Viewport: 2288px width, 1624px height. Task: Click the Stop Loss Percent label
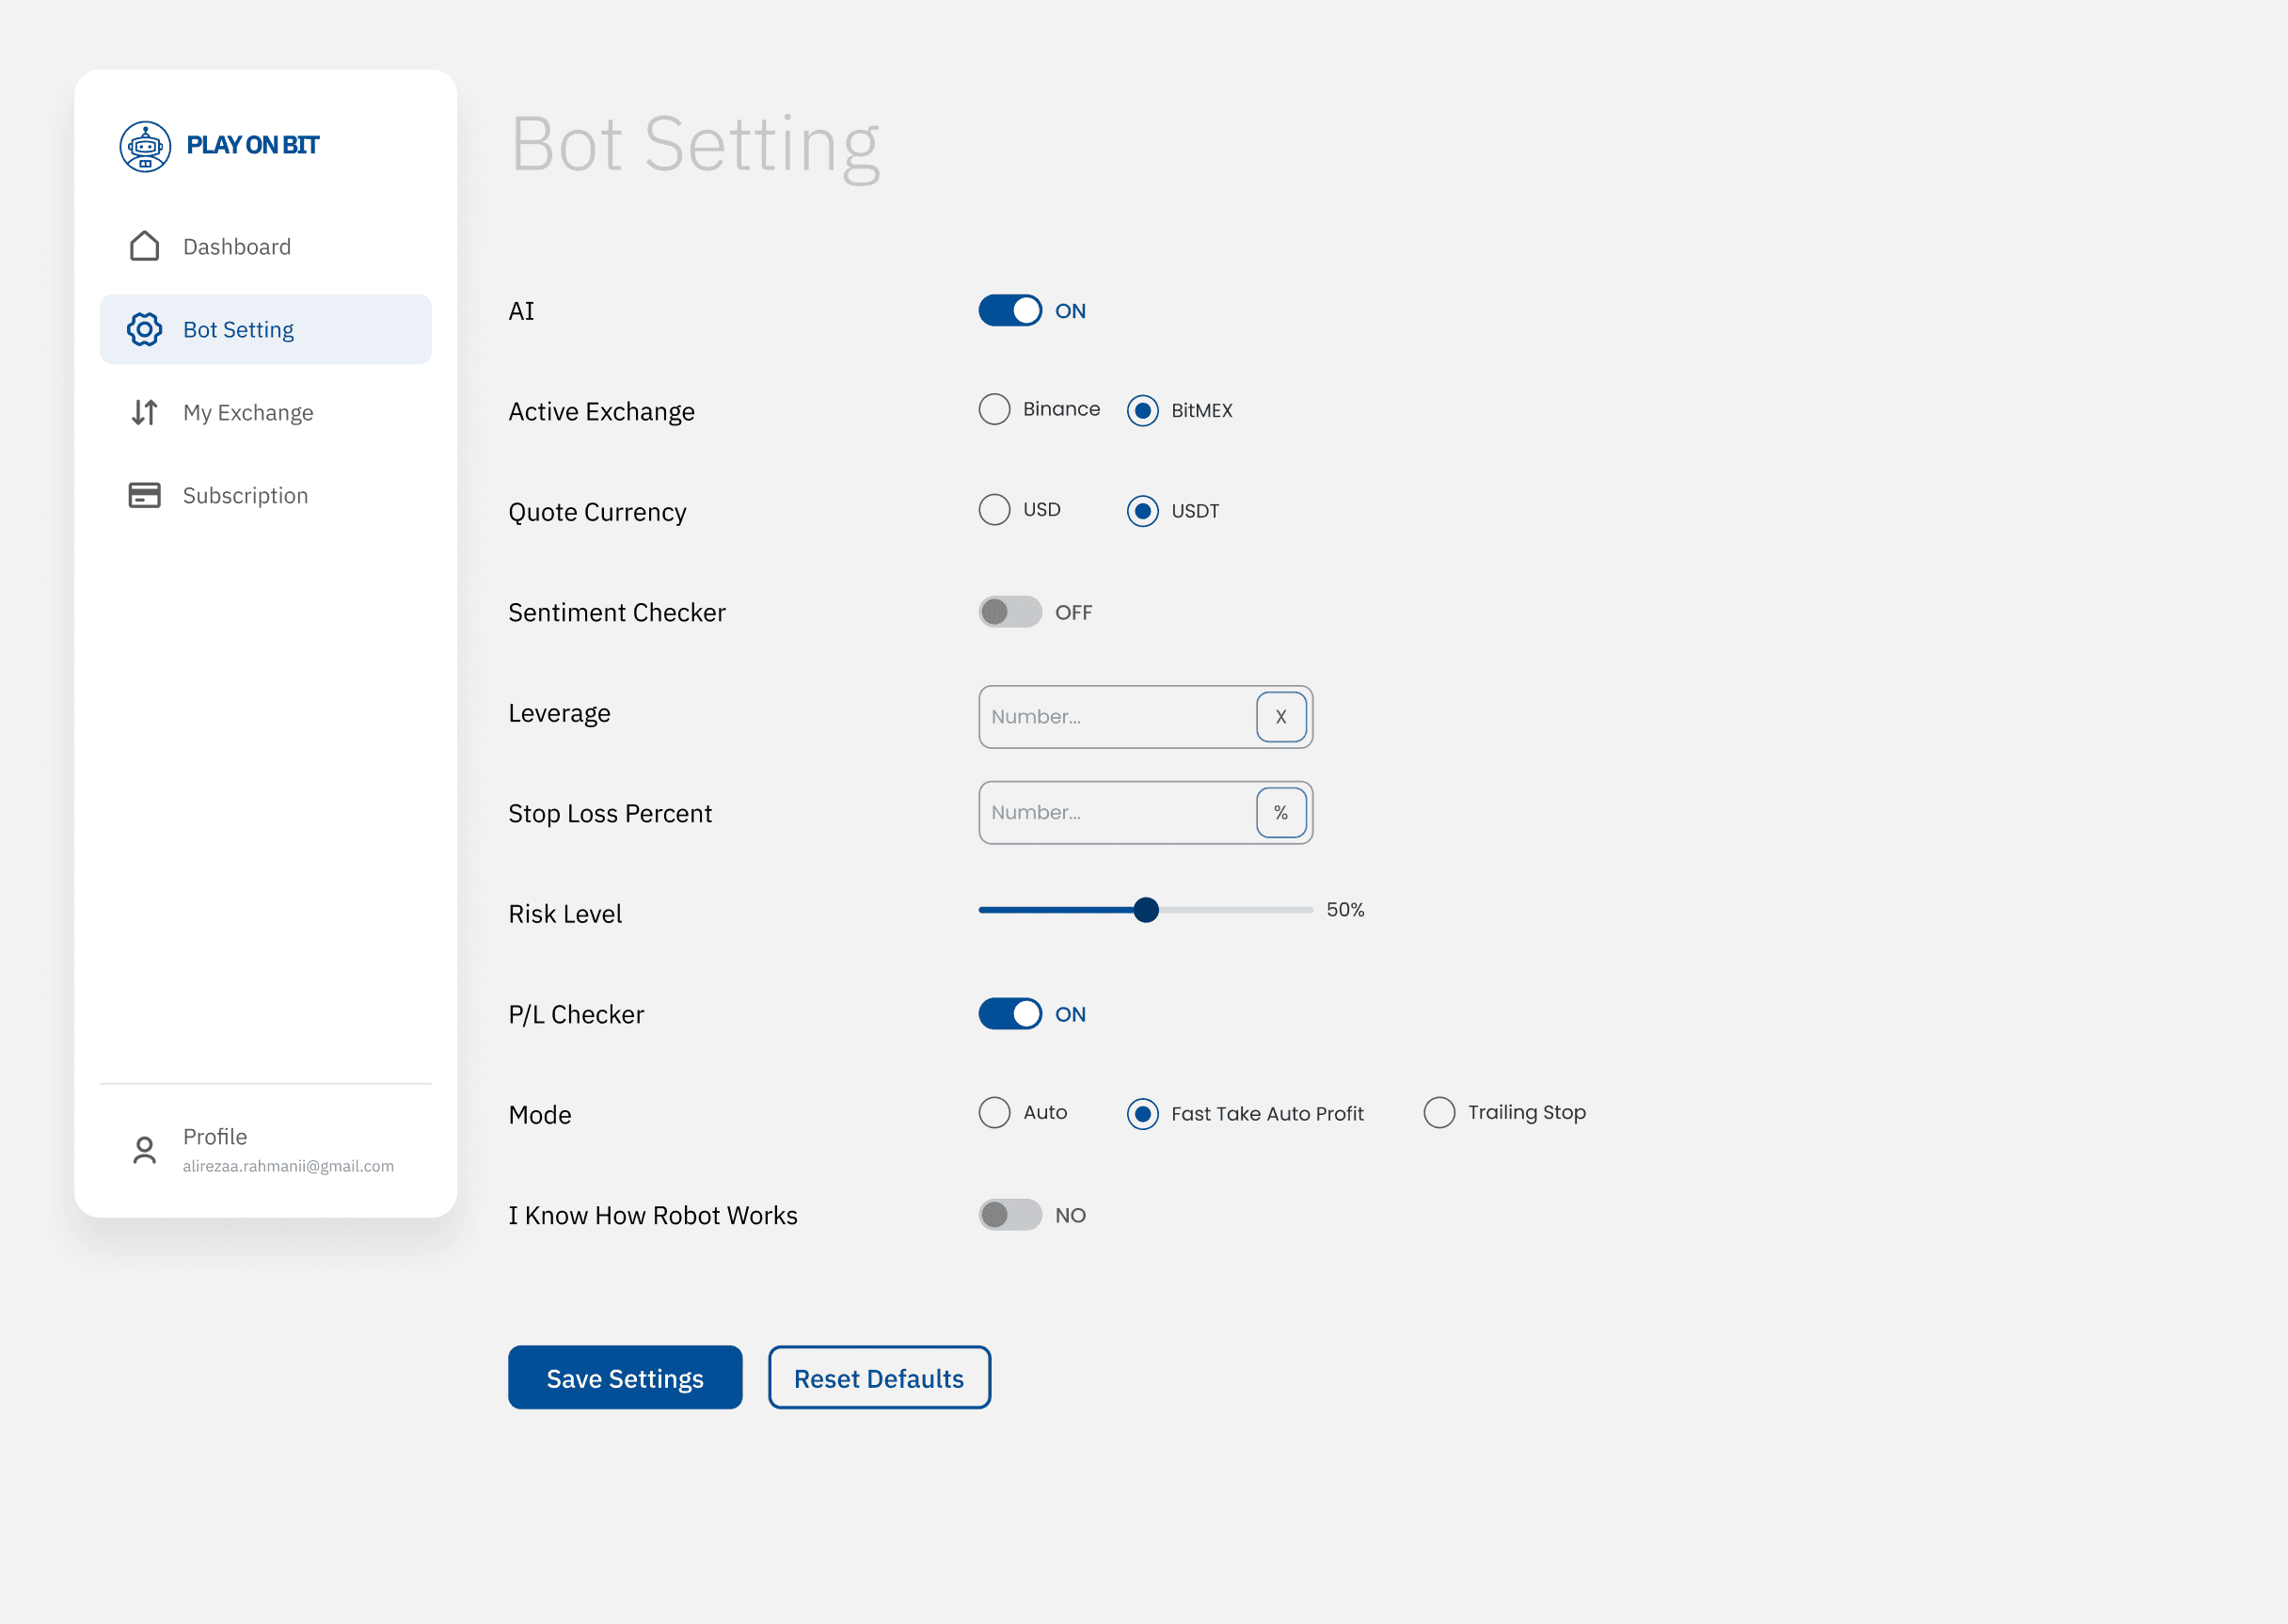(x=610, y=814)
